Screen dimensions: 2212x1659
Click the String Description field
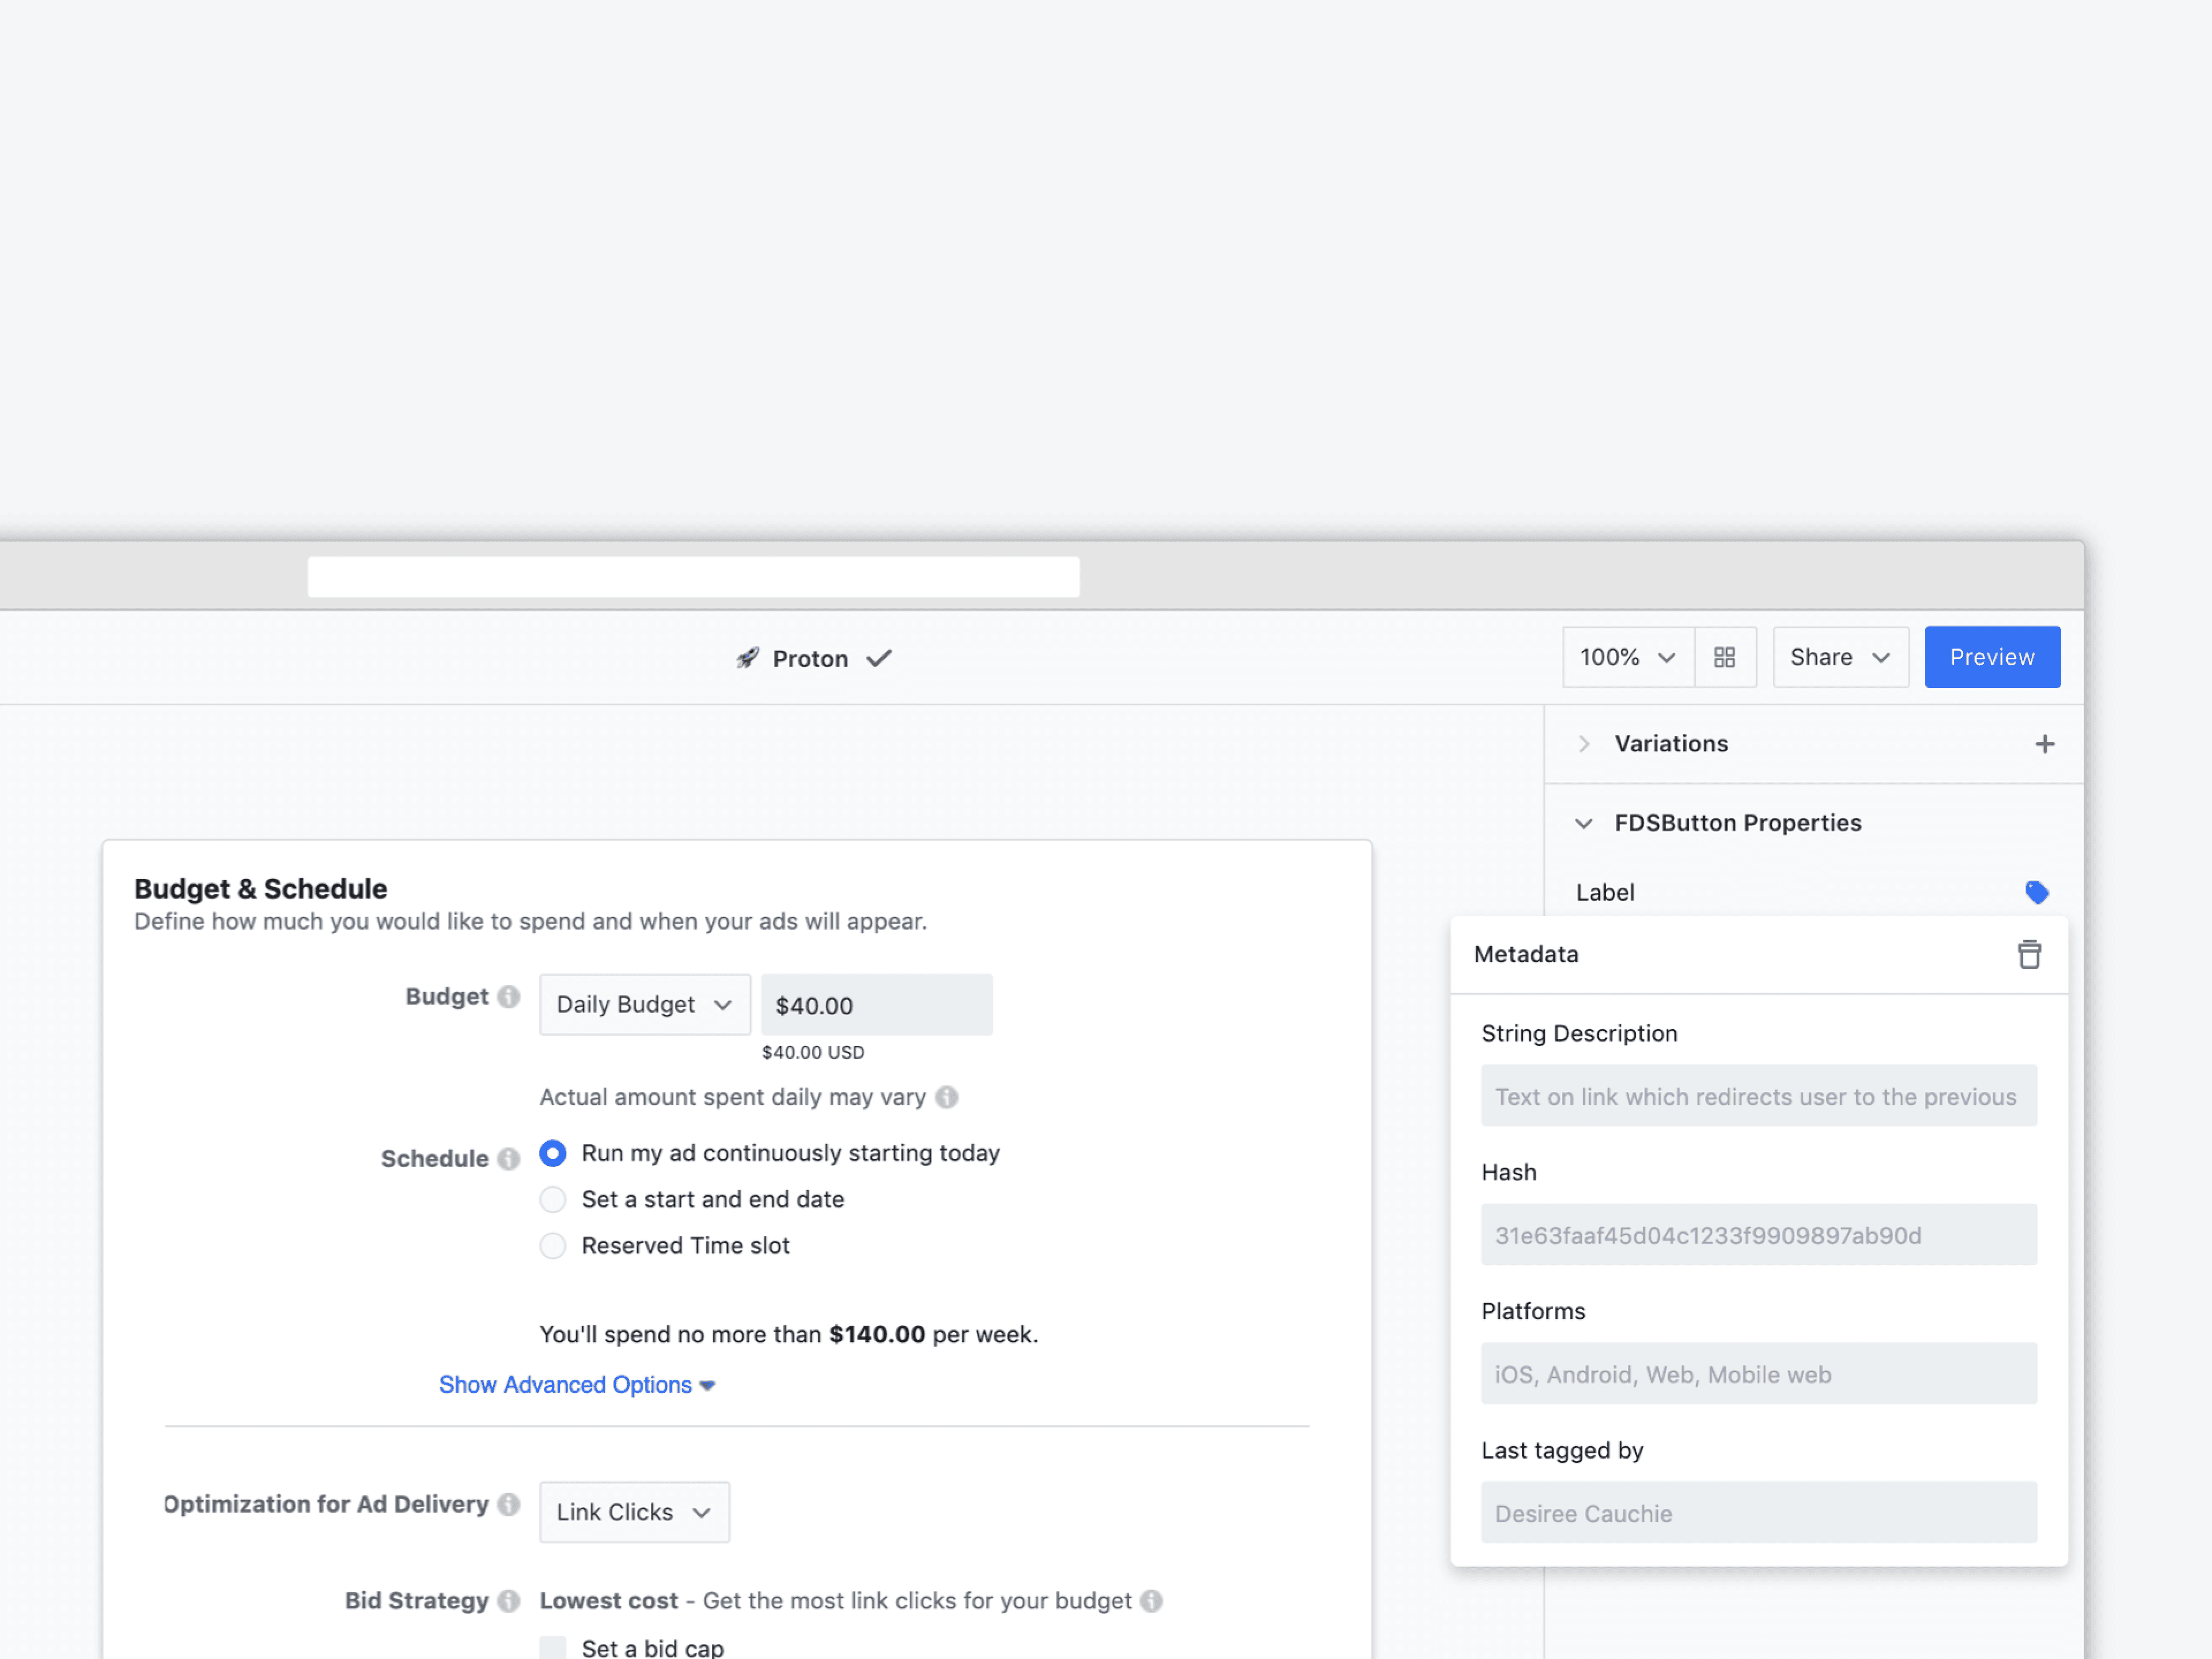[1759, 1096]
